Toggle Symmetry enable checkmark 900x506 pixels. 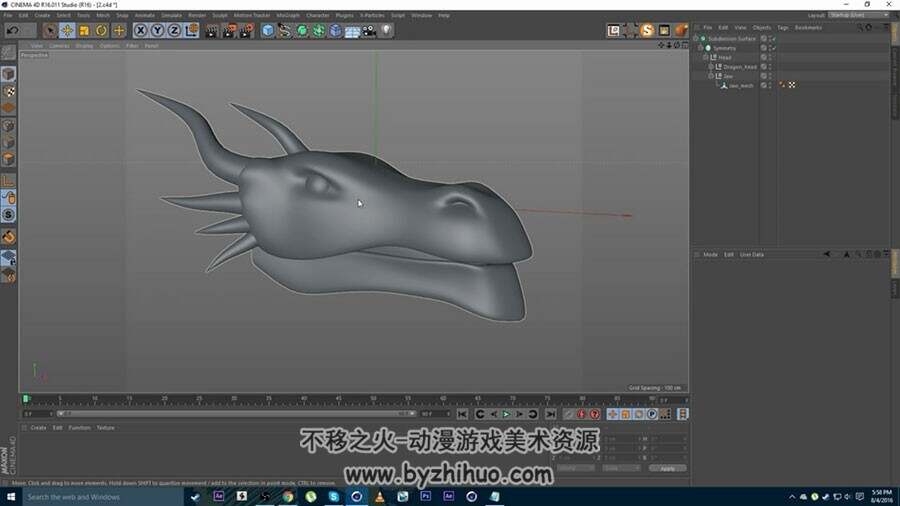point(773,48)
